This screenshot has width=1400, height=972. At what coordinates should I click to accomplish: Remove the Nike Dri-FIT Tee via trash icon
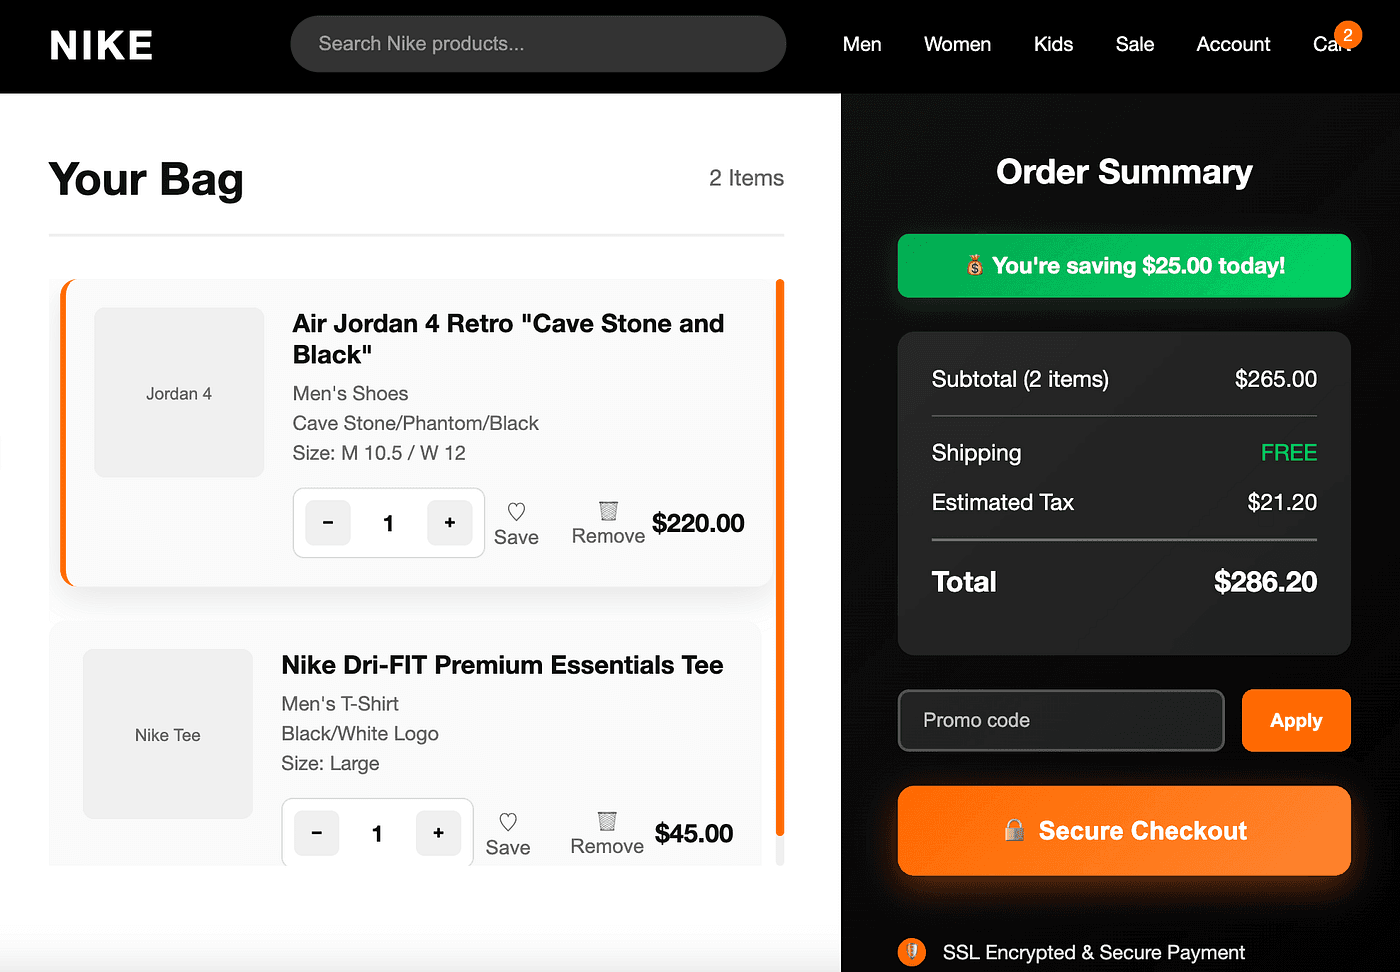click(x=607, y=821)
